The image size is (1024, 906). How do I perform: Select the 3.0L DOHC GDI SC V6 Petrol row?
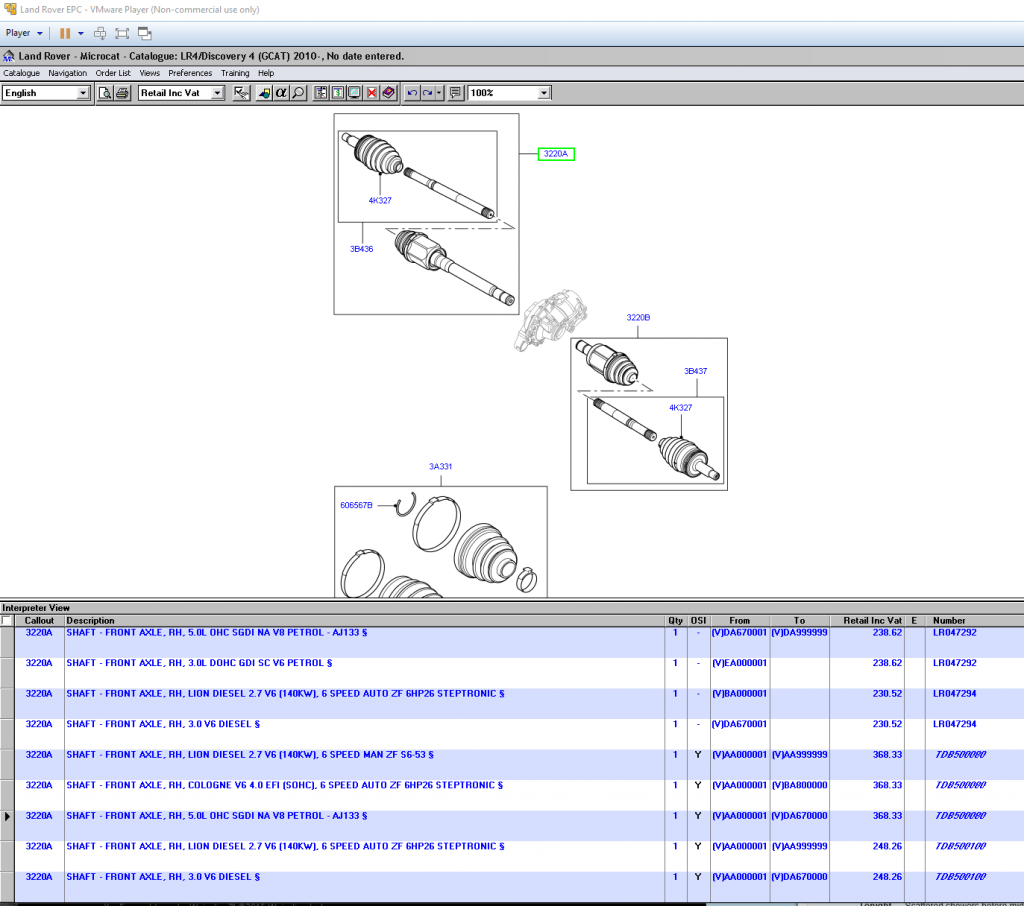(512, 673)
